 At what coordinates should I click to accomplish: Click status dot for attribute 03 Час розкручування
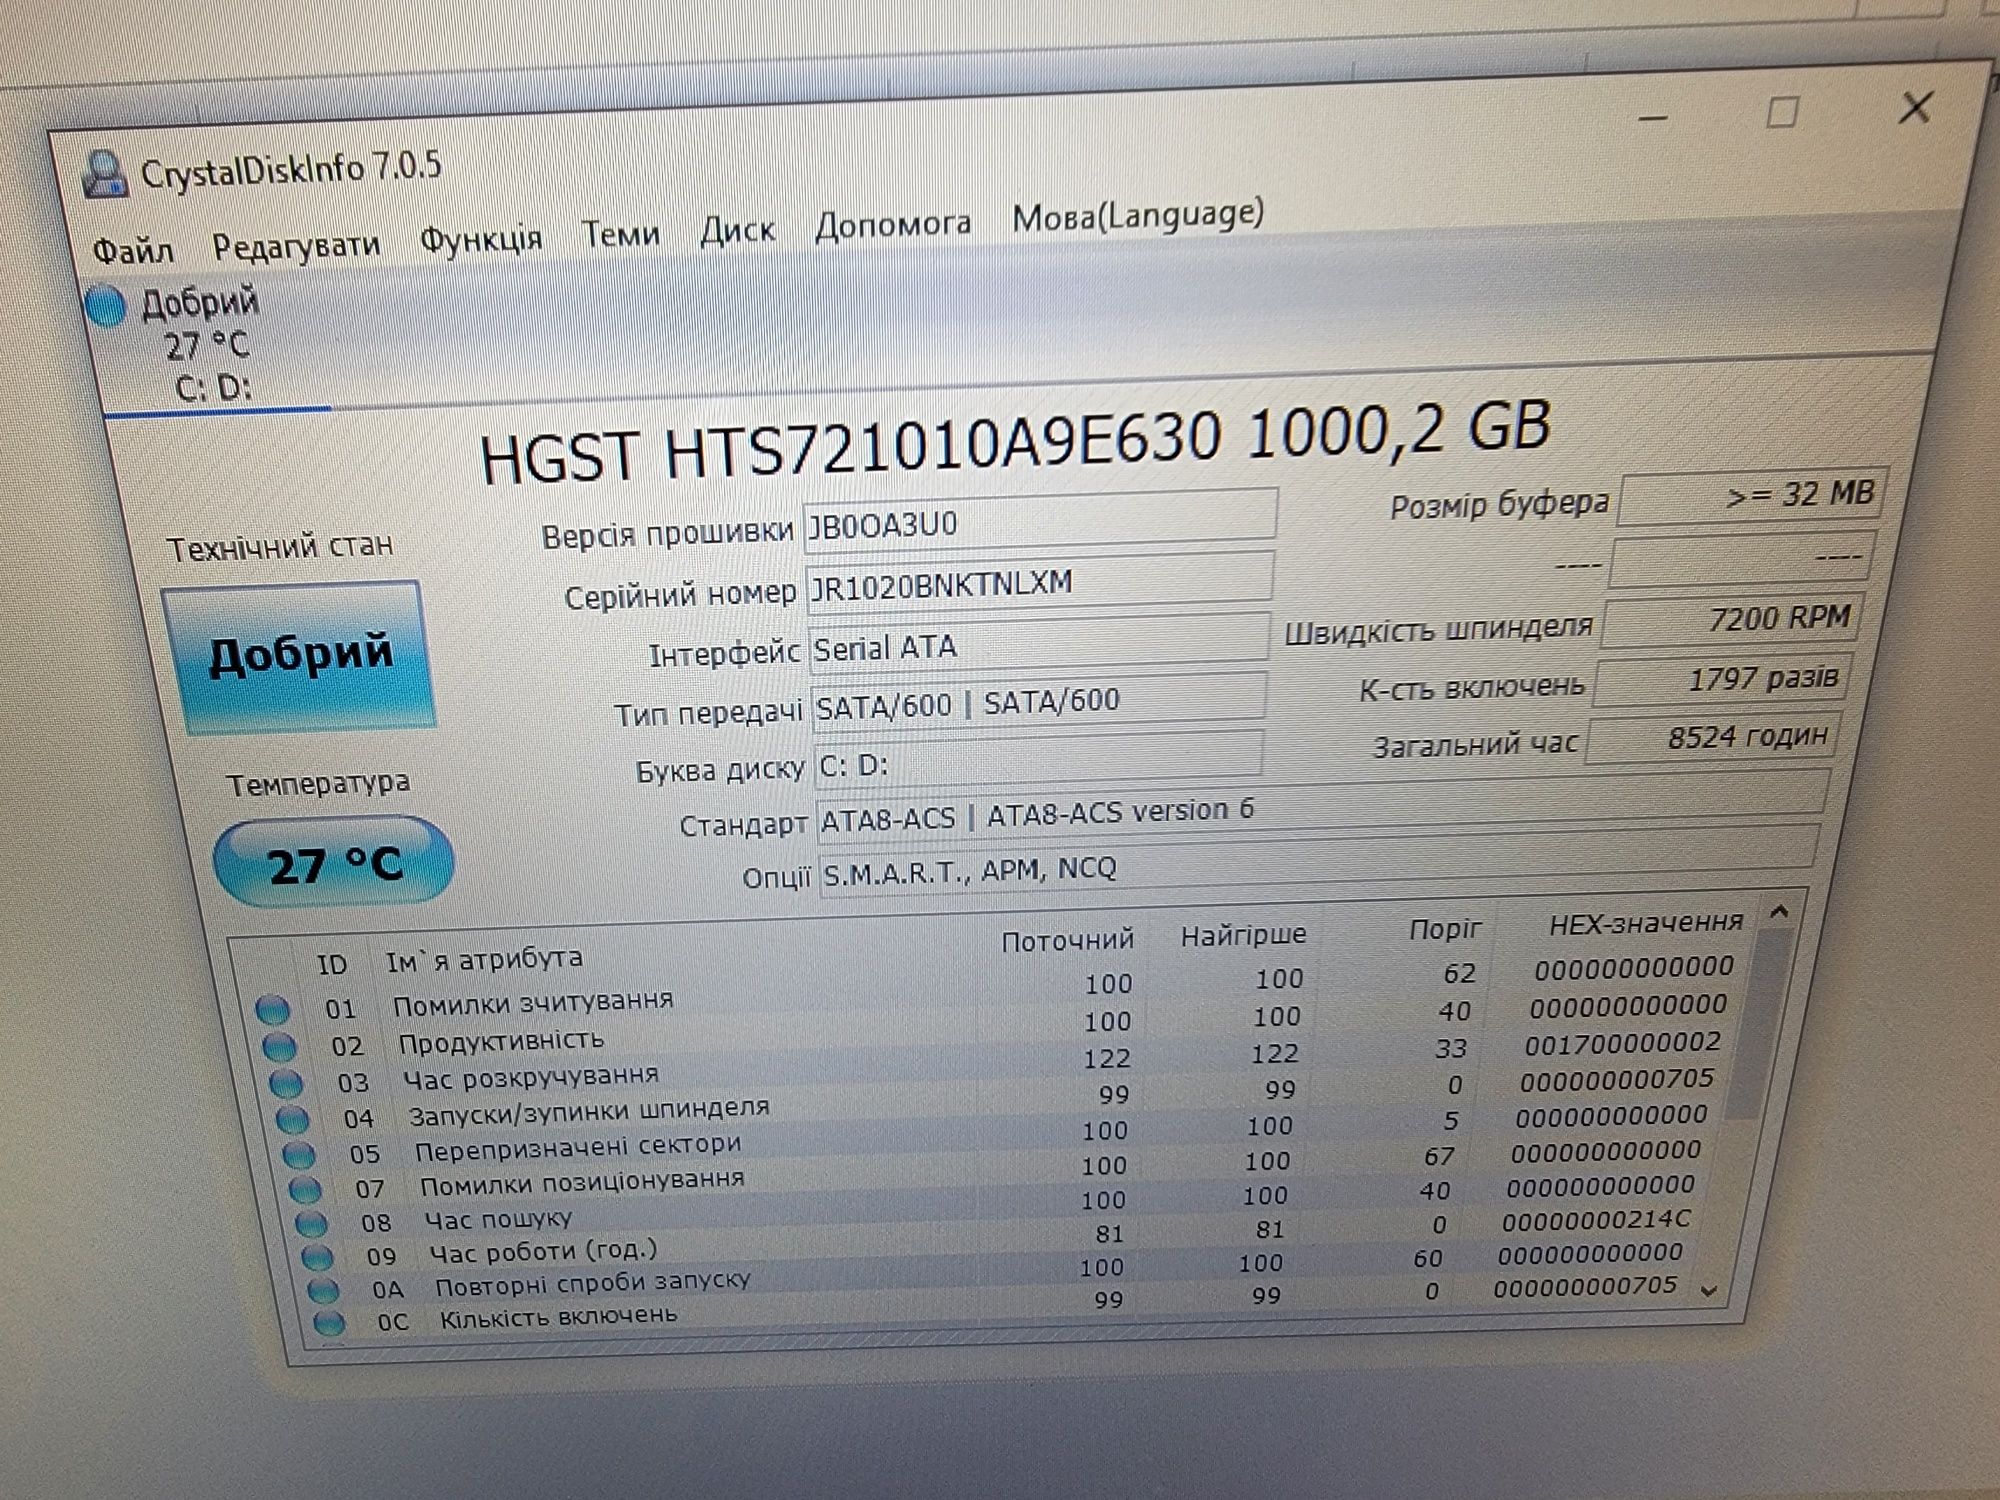coord(286,1083)
